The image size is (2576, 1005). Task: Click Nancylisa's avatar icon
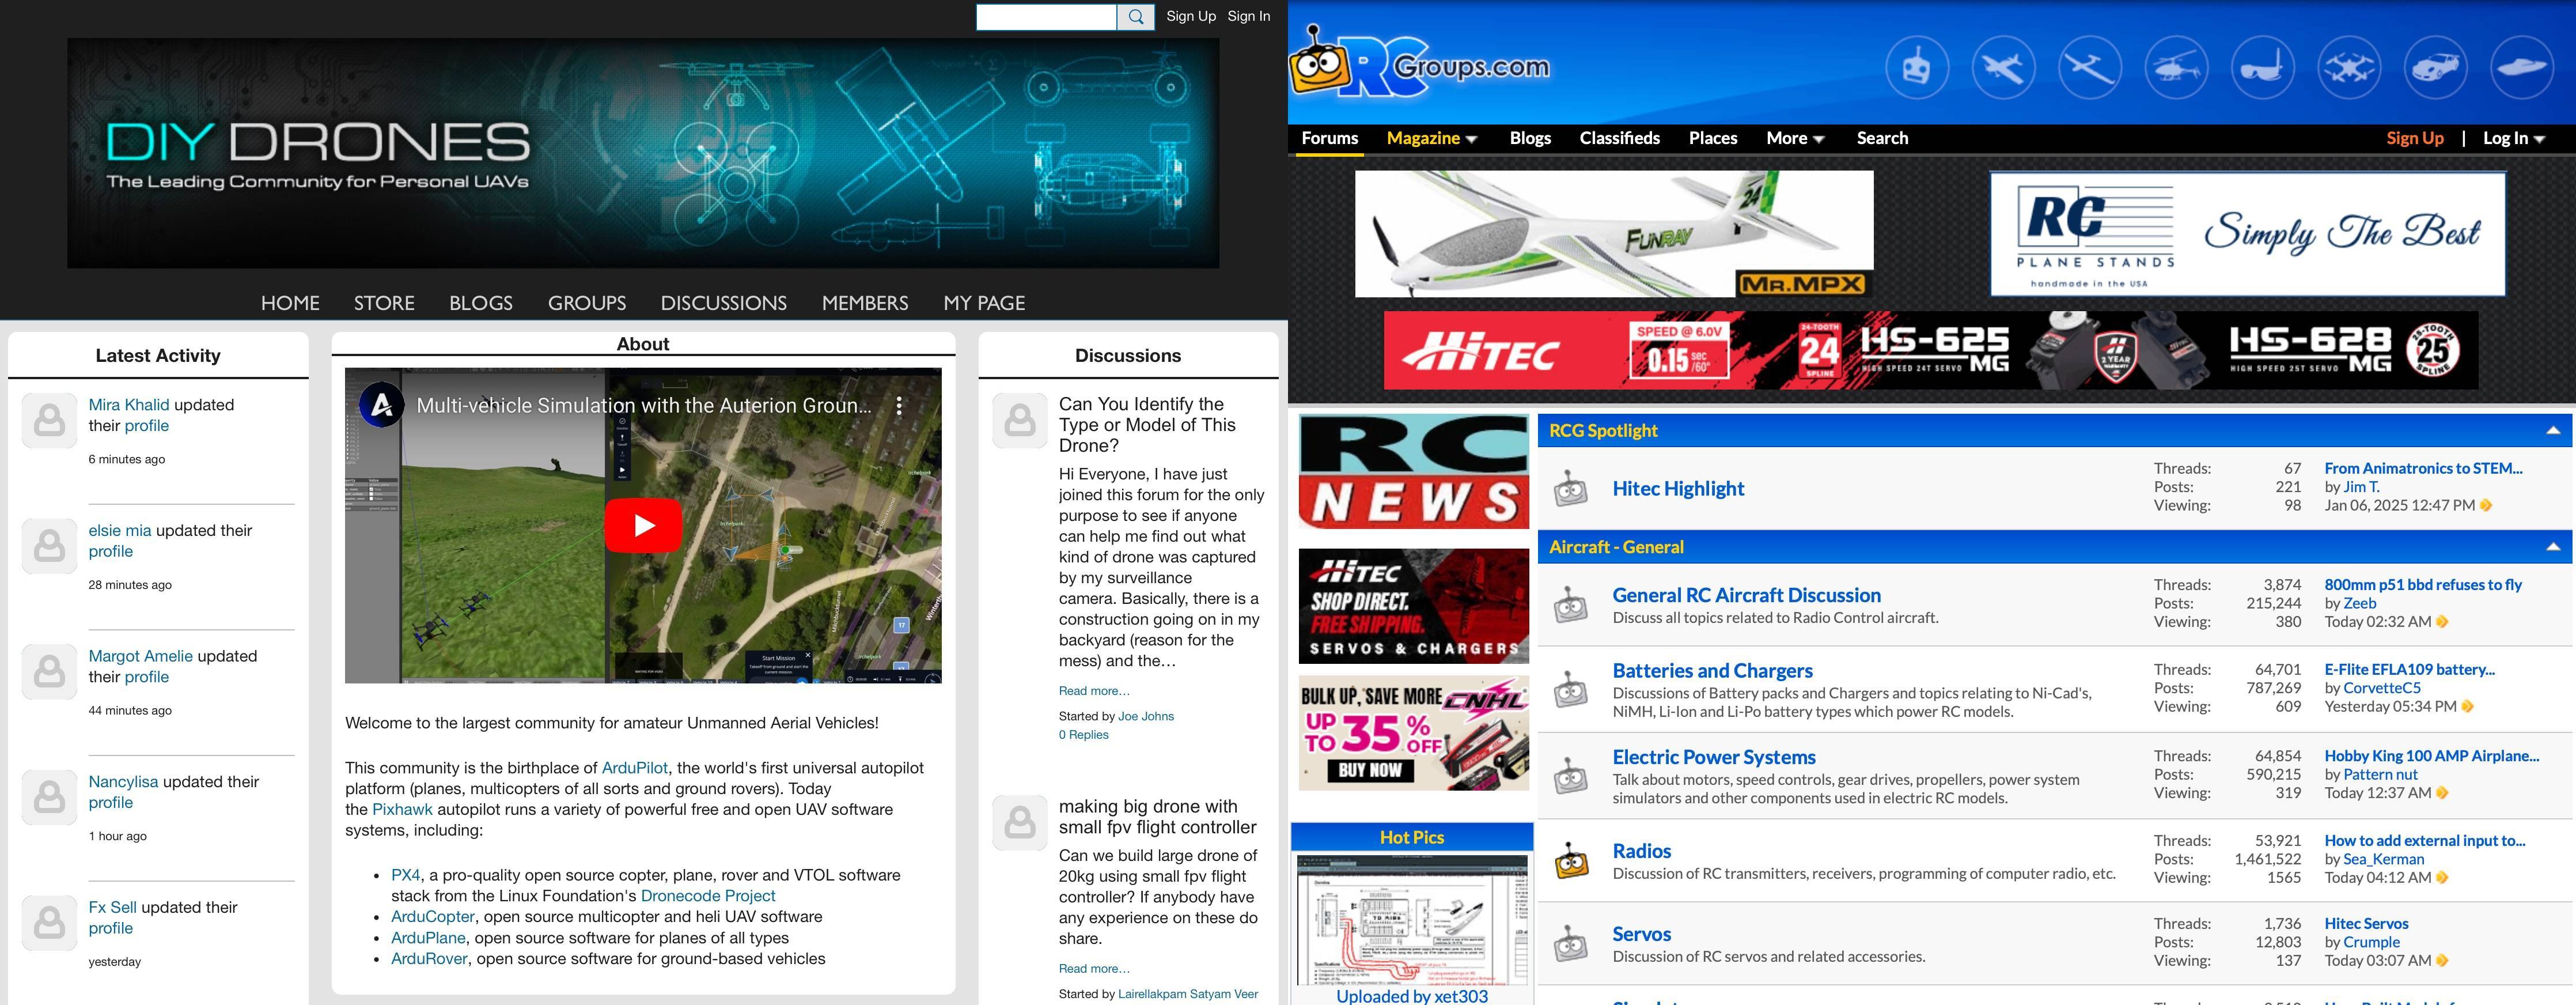click(x=49, y=797)
